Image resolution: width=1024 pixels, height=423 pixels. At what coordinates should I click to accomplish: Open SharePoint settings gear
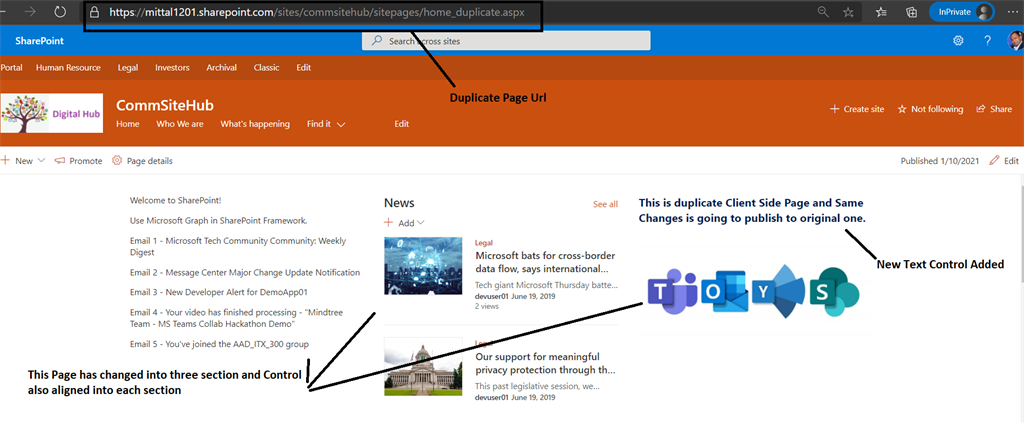point(958,40)
